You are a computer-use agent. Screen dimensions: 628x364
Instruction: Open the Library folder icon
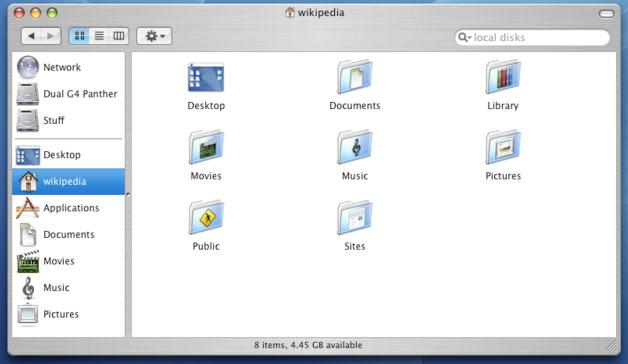[x=503, y=76]
